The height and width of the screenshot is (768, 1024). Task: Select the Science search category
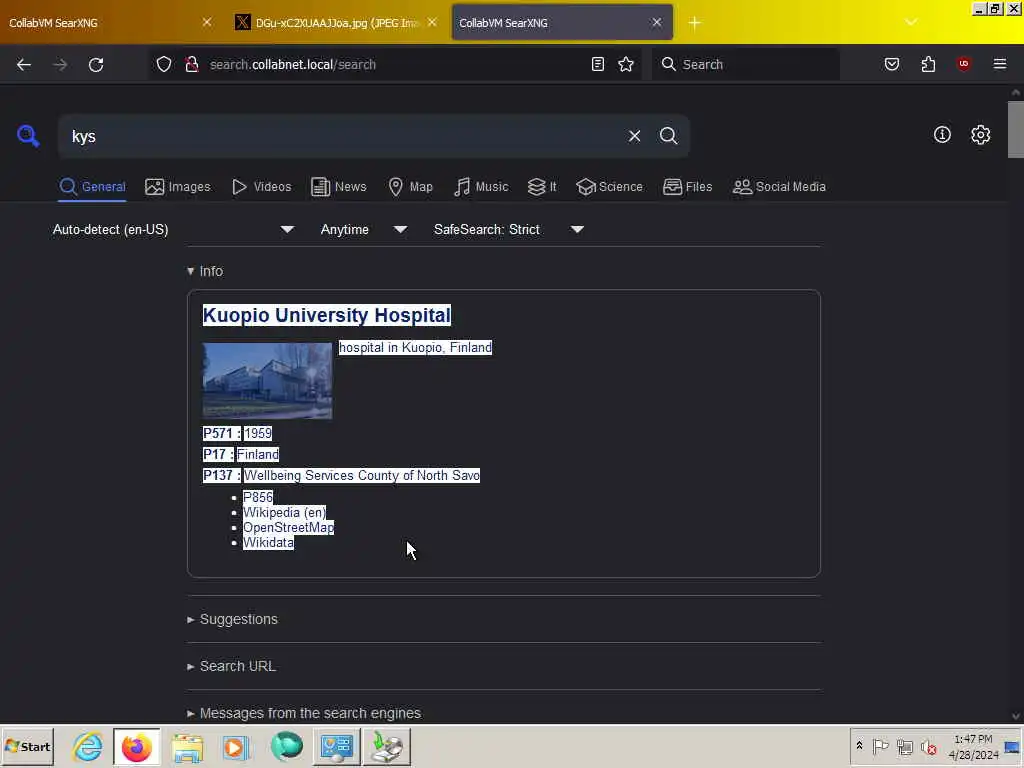[609, 187]
